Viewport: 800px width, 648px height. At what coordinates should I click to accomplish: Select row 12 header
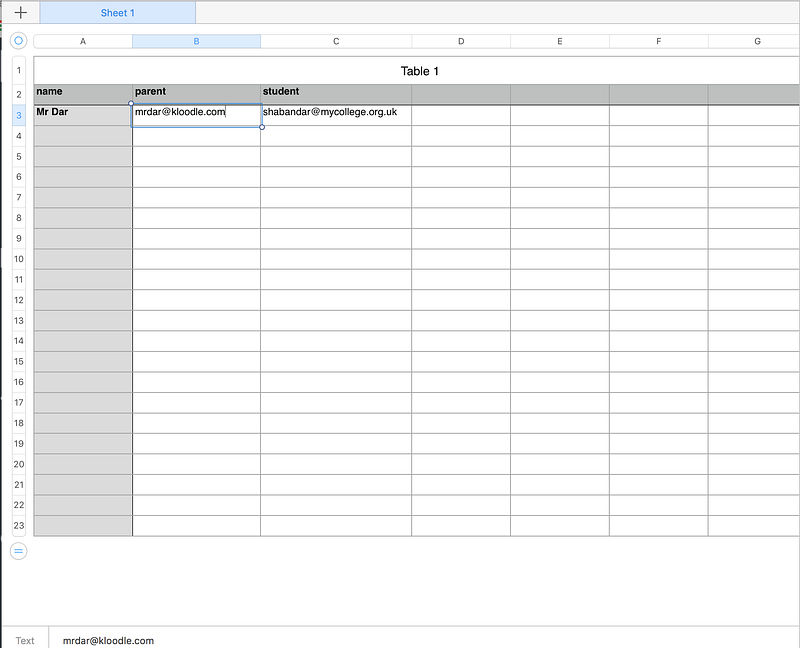[x=19, y=300]
